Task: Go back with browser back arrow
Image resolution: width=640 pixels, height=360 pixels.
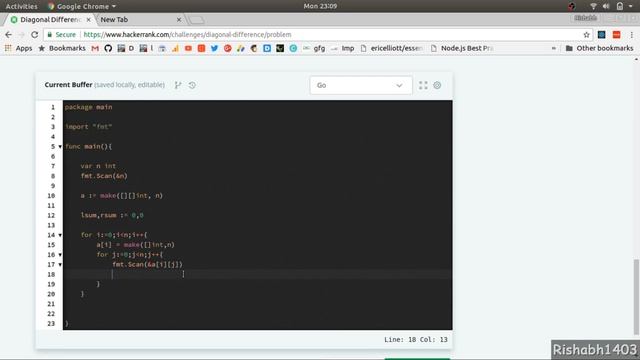Action: (9, 35)
